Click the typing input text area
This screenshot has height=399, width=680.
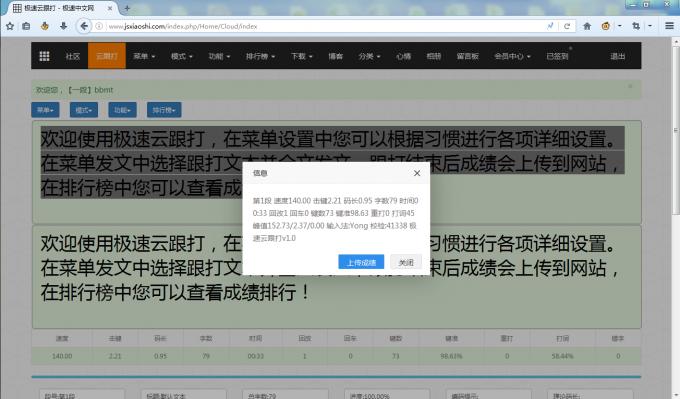click(337, 277)
